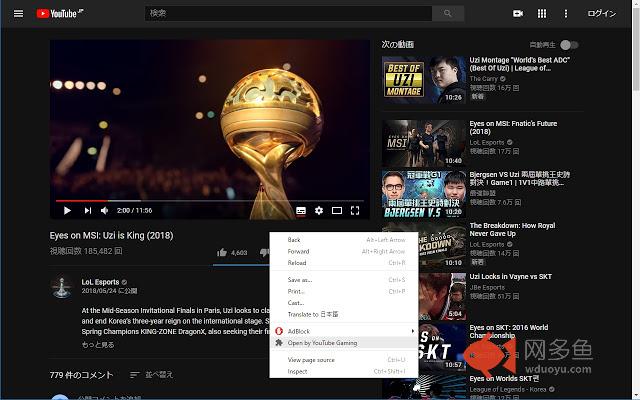640x400 pixels.
Task: Mute the video volume
Action: coord(104,211)
